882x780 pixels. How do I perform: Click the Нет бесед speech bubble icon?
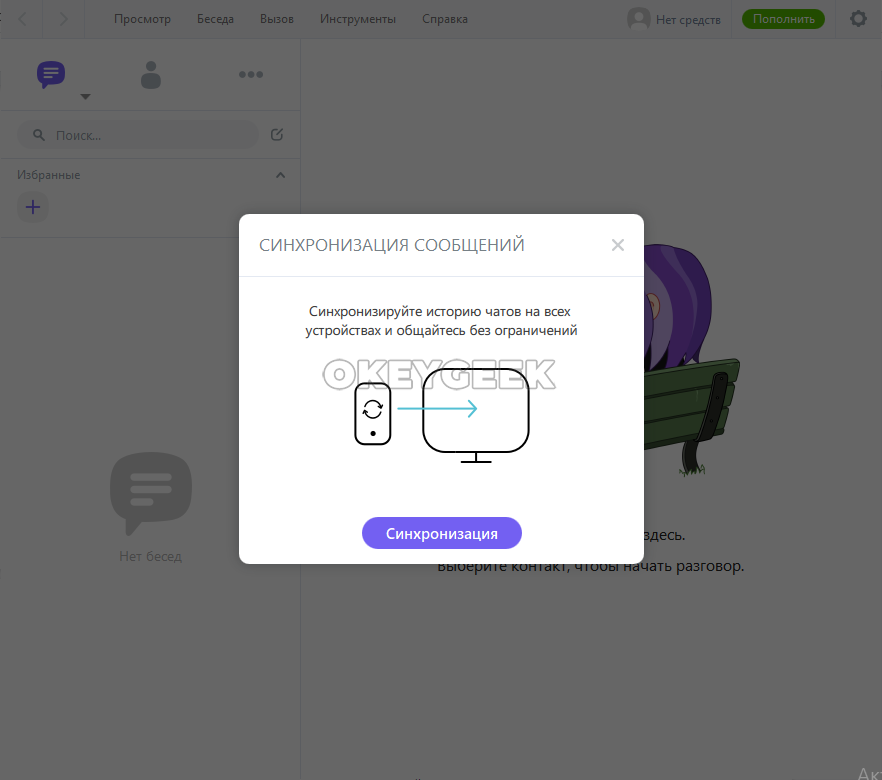(x=151, y=493)
